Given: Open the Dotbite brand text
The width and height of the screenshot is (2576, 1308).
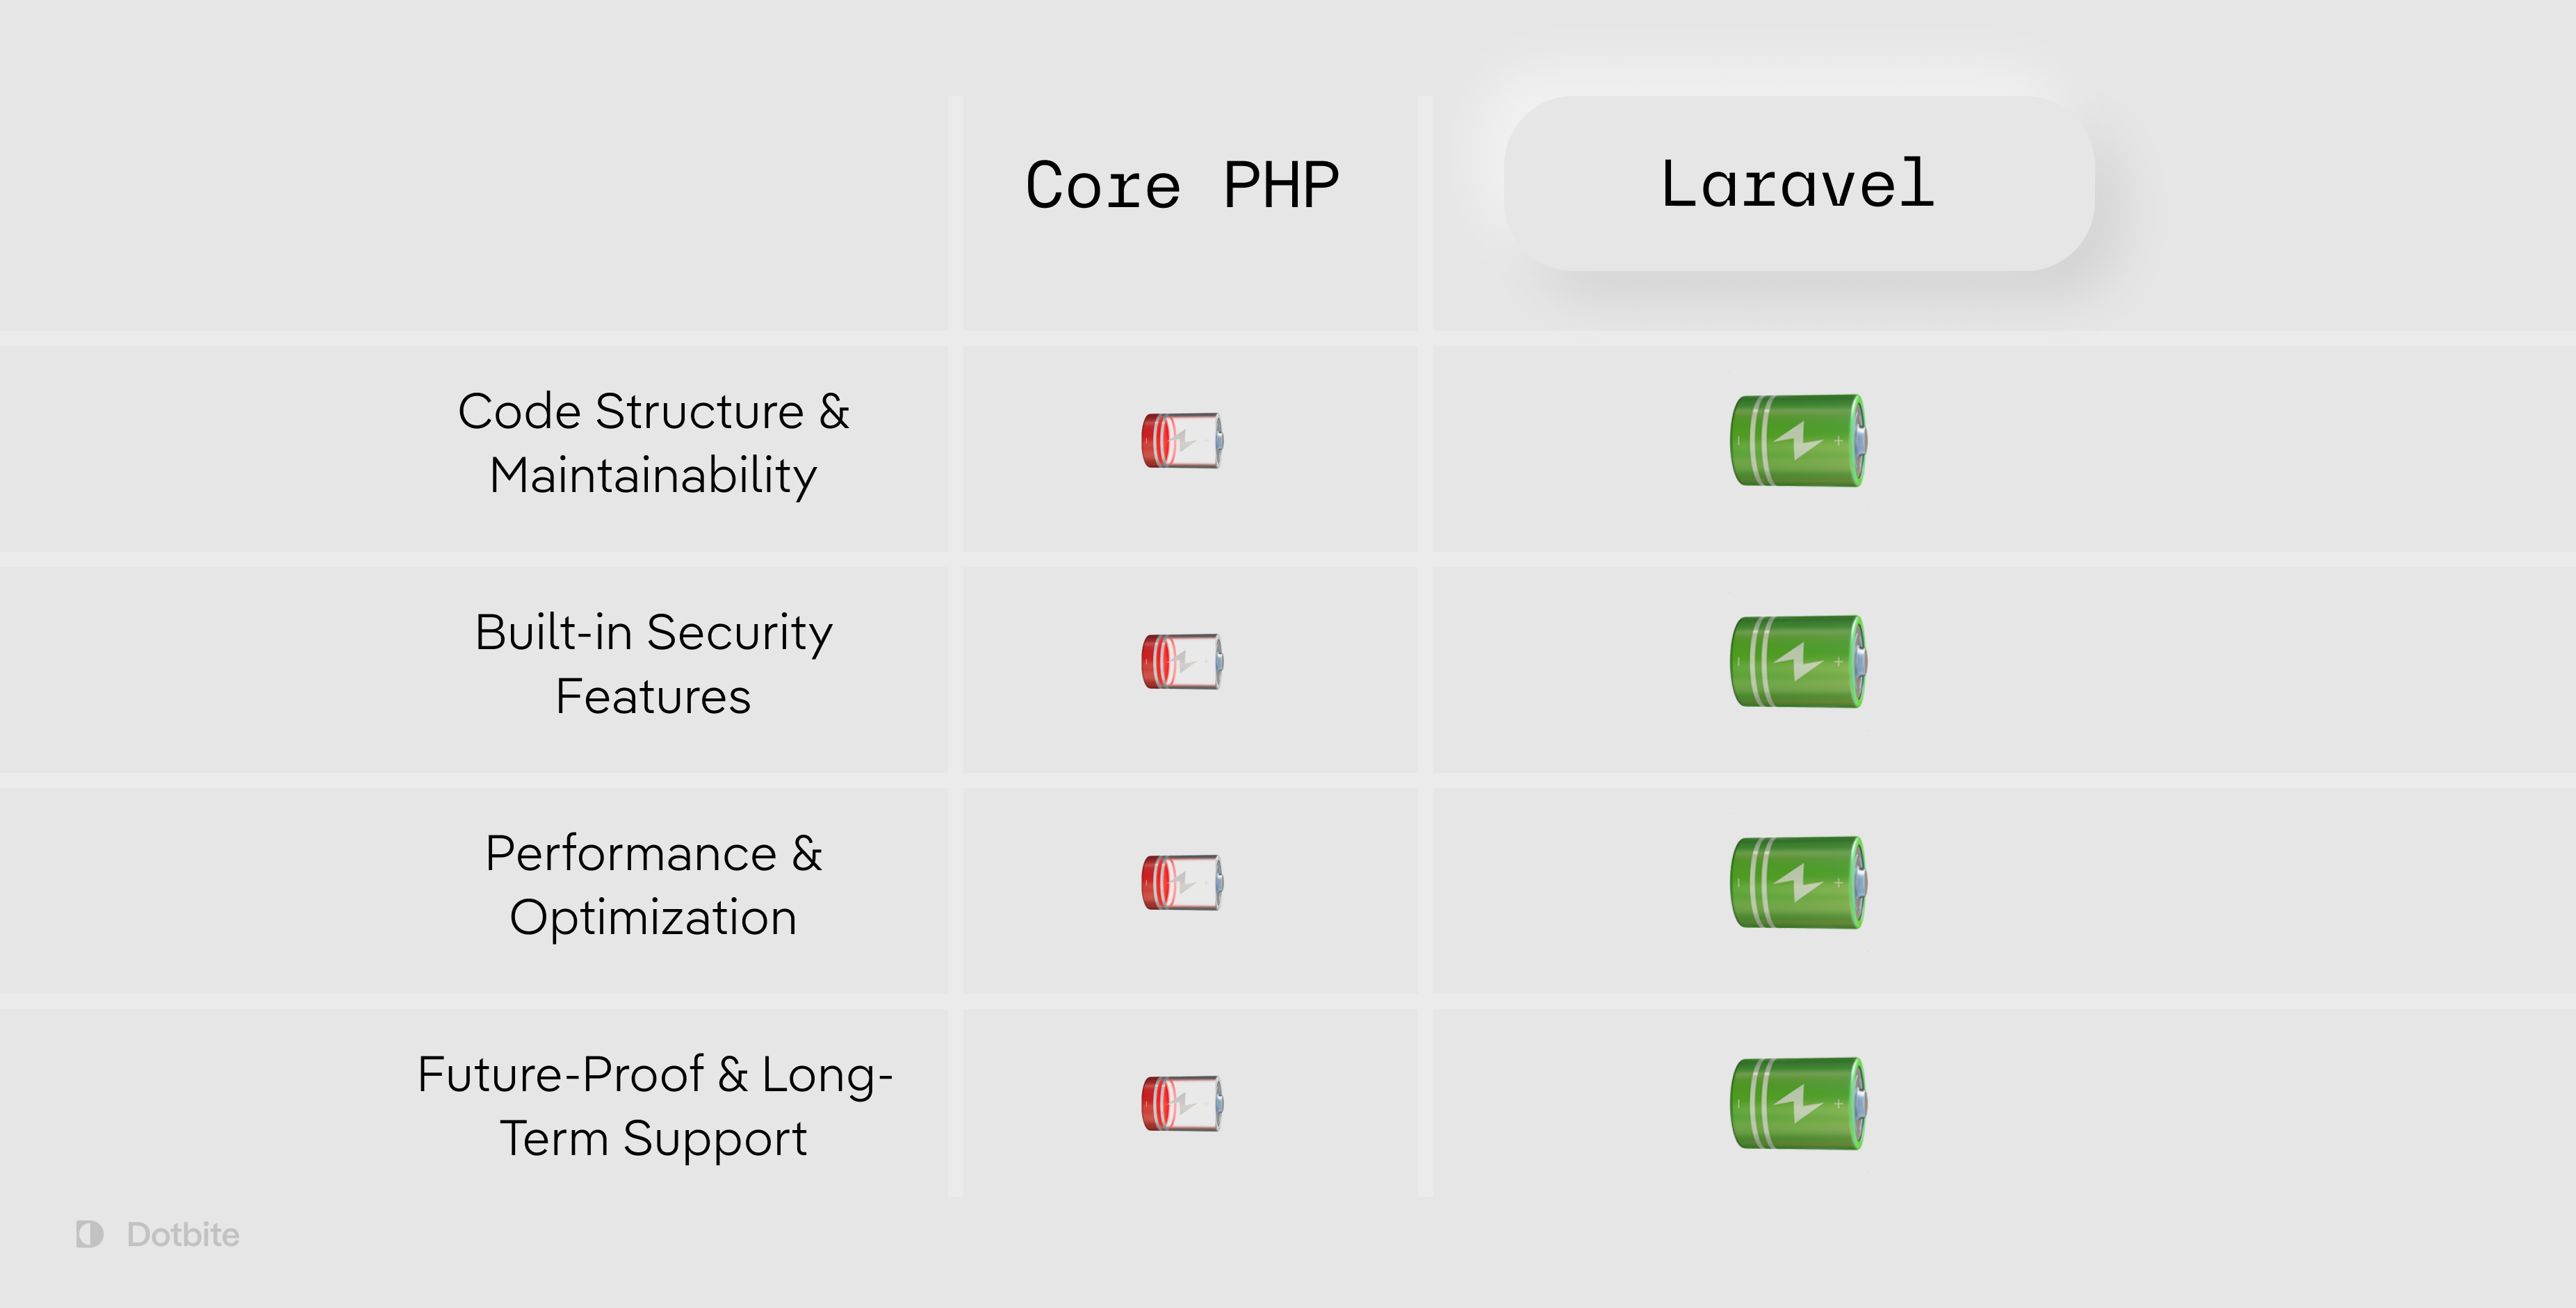Looking at the screenshot, I should click(183, 1234).
